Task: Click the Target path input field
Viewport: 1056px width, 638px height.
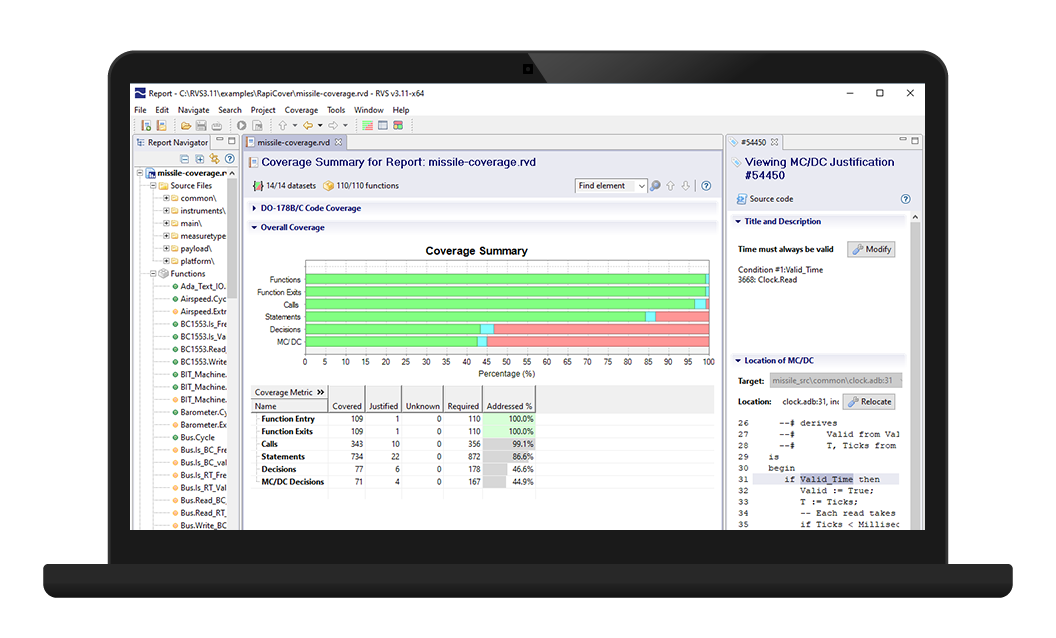Action: point(835,381)
